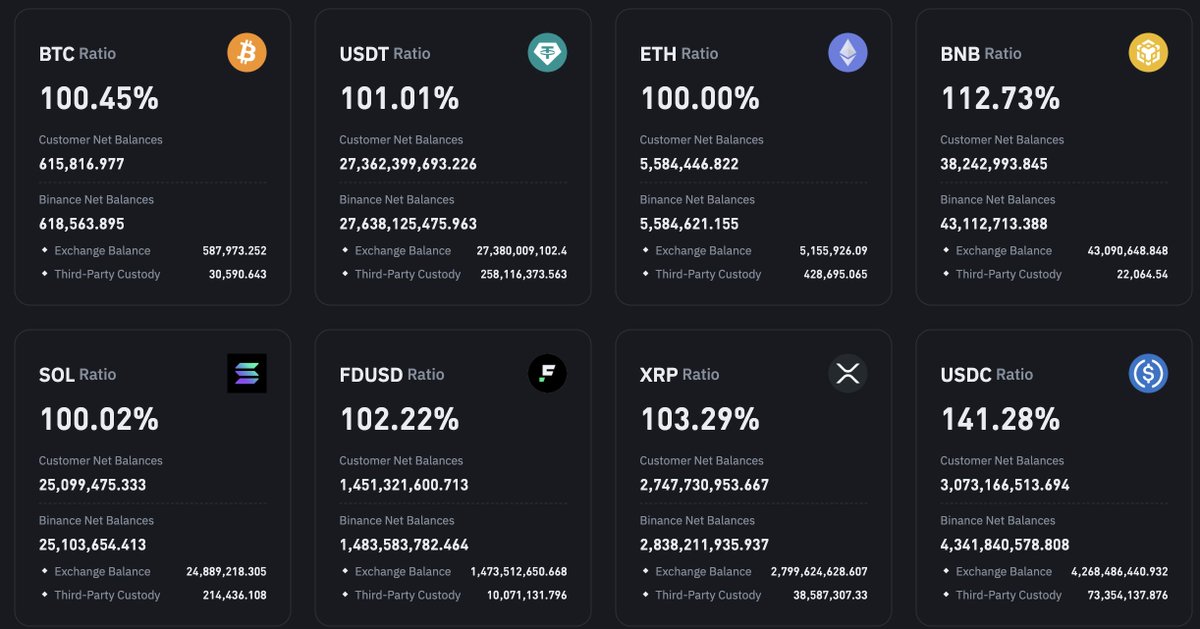Screen dimensions: 1200x629
Task: Click the green Tether USDT icon
Action: tap(547, 52)
